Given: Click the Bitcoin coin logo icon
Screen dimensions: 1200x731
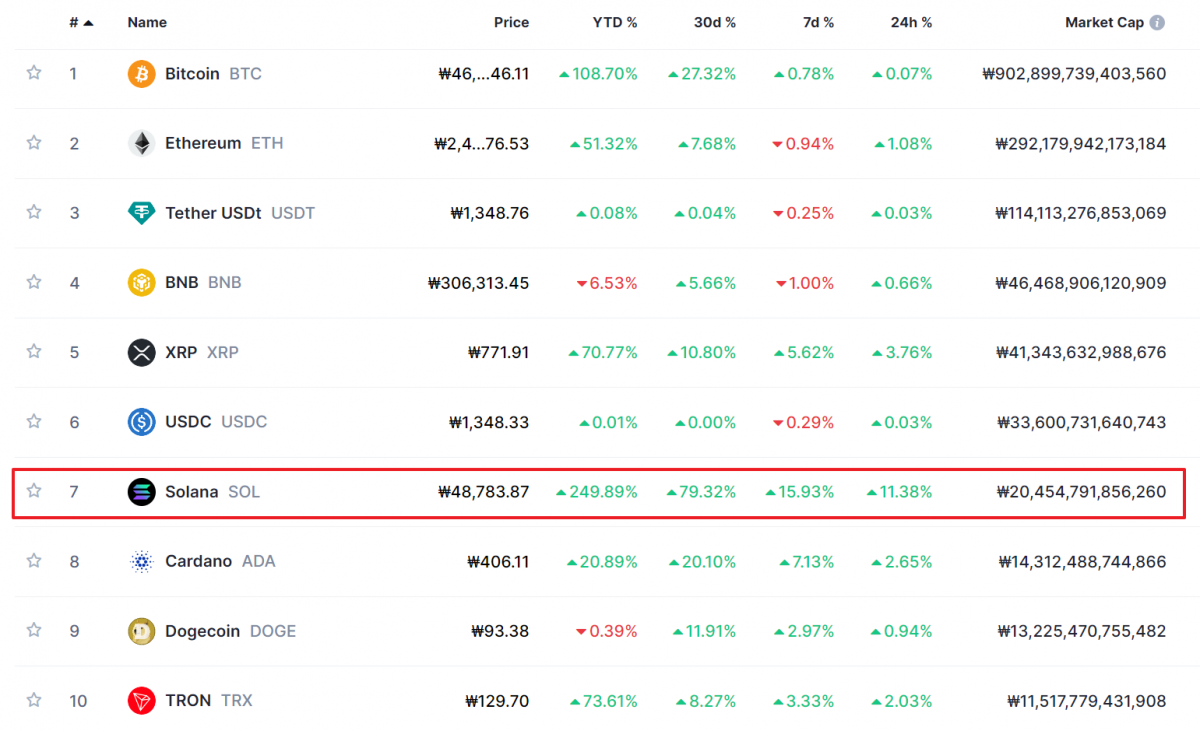Looking at the screenshot, I should click(142, 74).
